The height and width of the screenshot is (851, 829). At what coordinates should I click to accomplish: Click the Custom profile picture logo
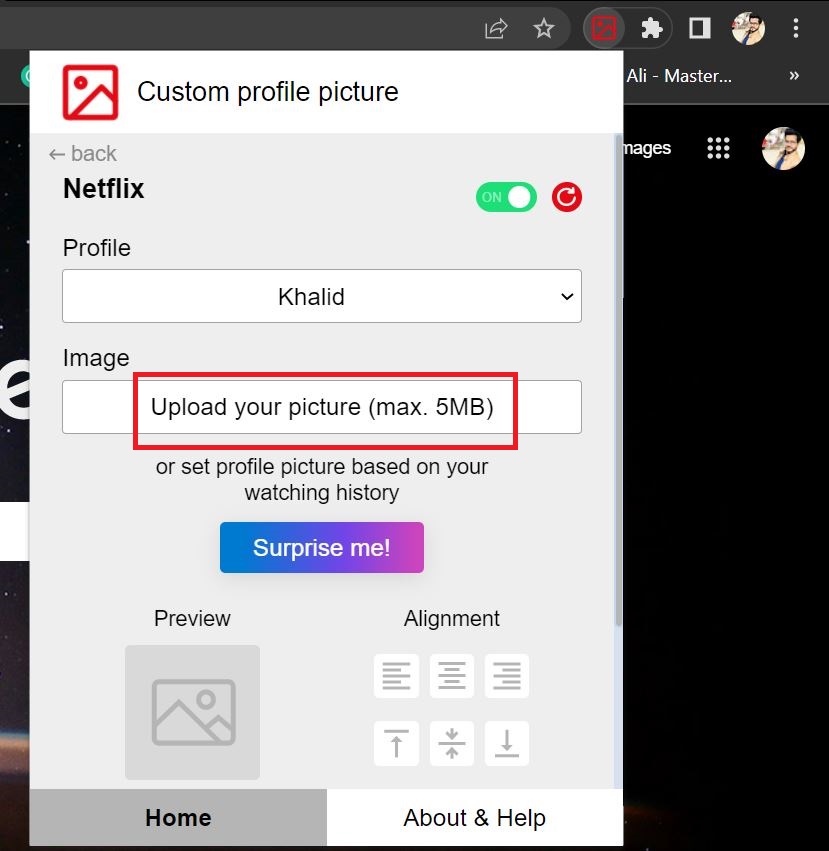(x=90, y=92)
